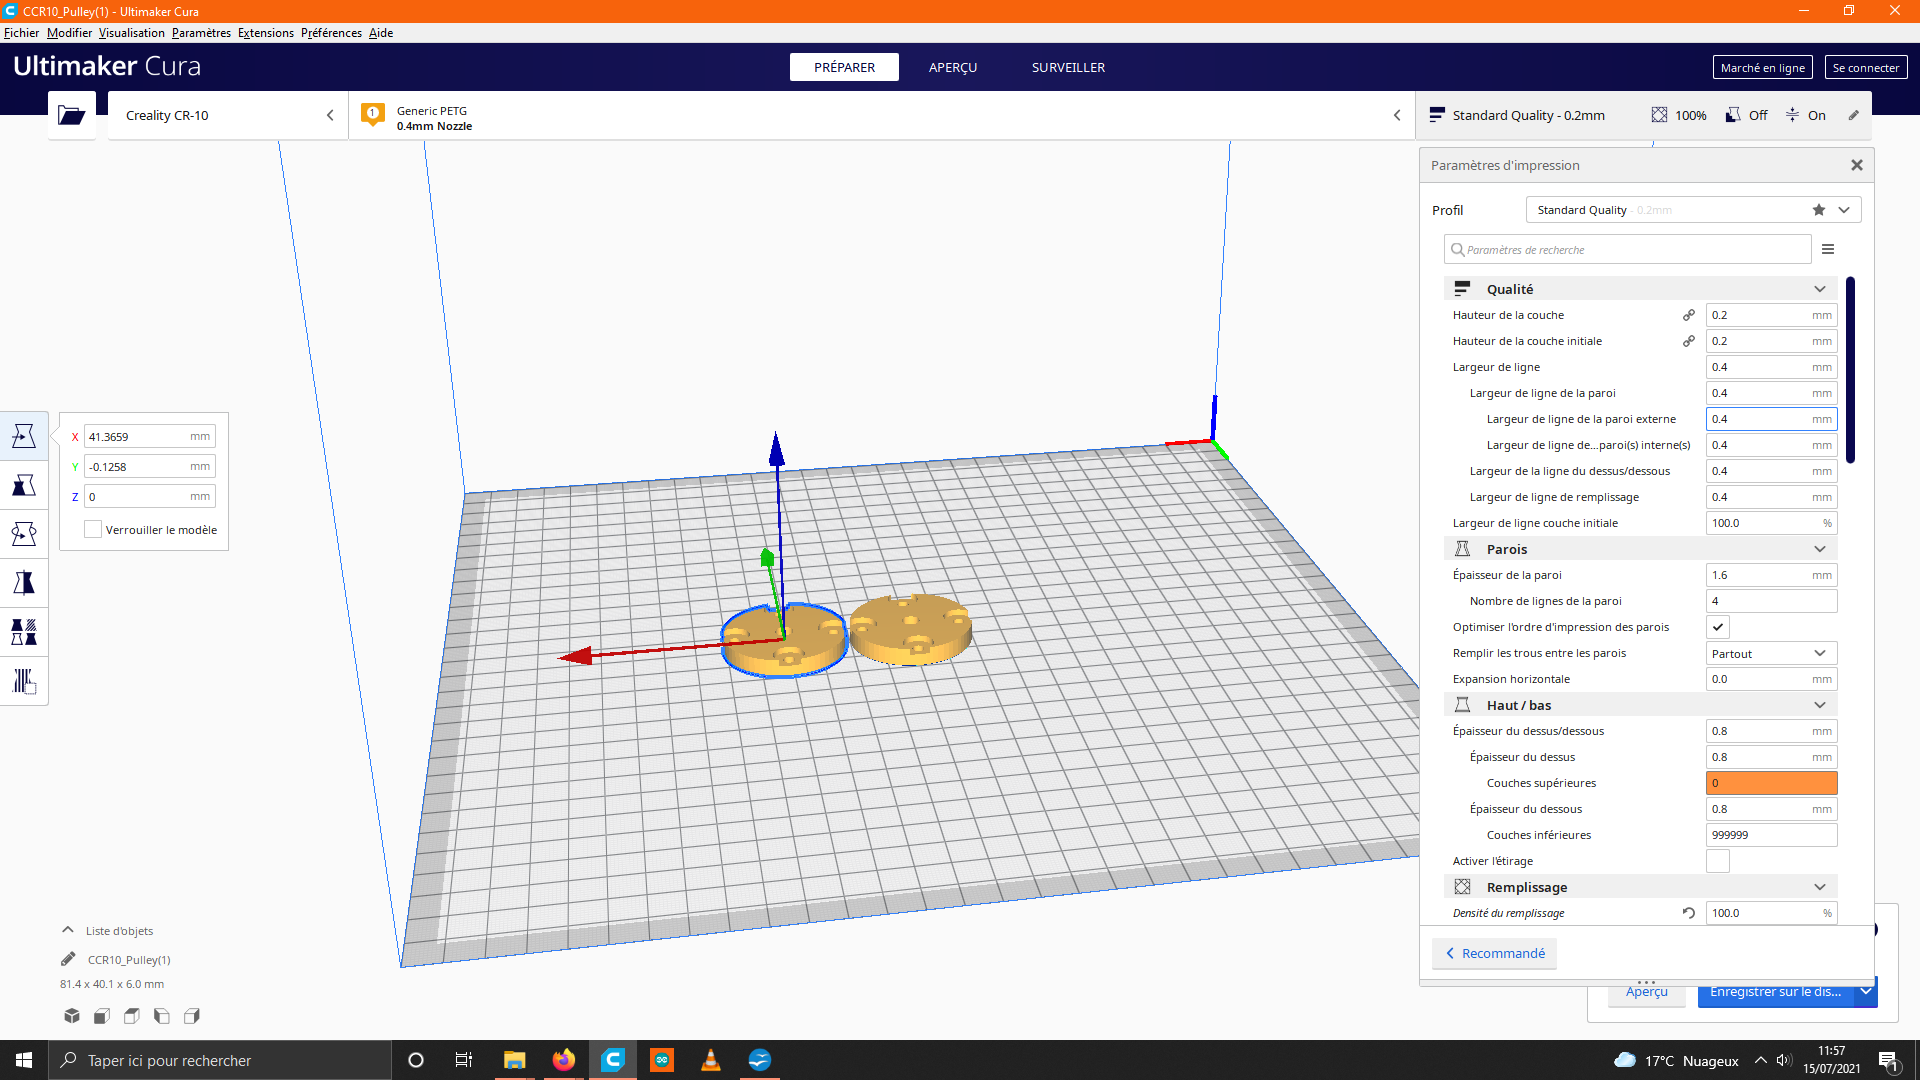Viewport: 1920px width, 1080px height.
Task: Select the Mirror tool
Action: coord(24,583)
